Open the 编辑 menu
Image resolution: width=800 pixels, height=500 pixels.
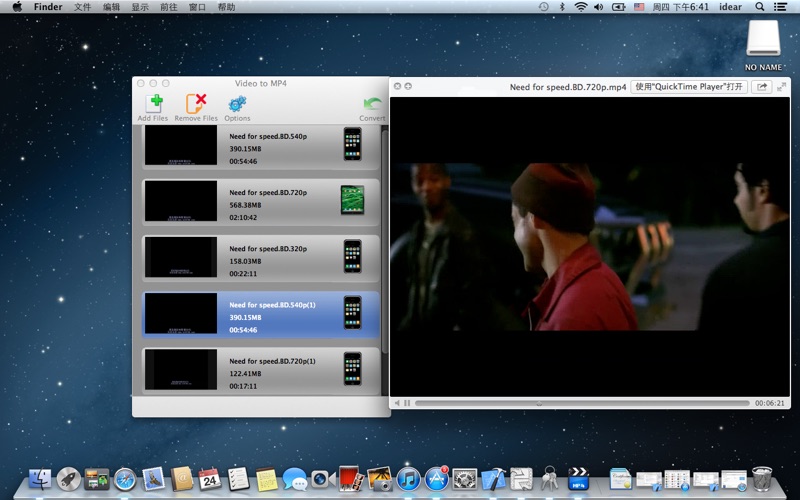pyautogui.click(x=111, y=7)
